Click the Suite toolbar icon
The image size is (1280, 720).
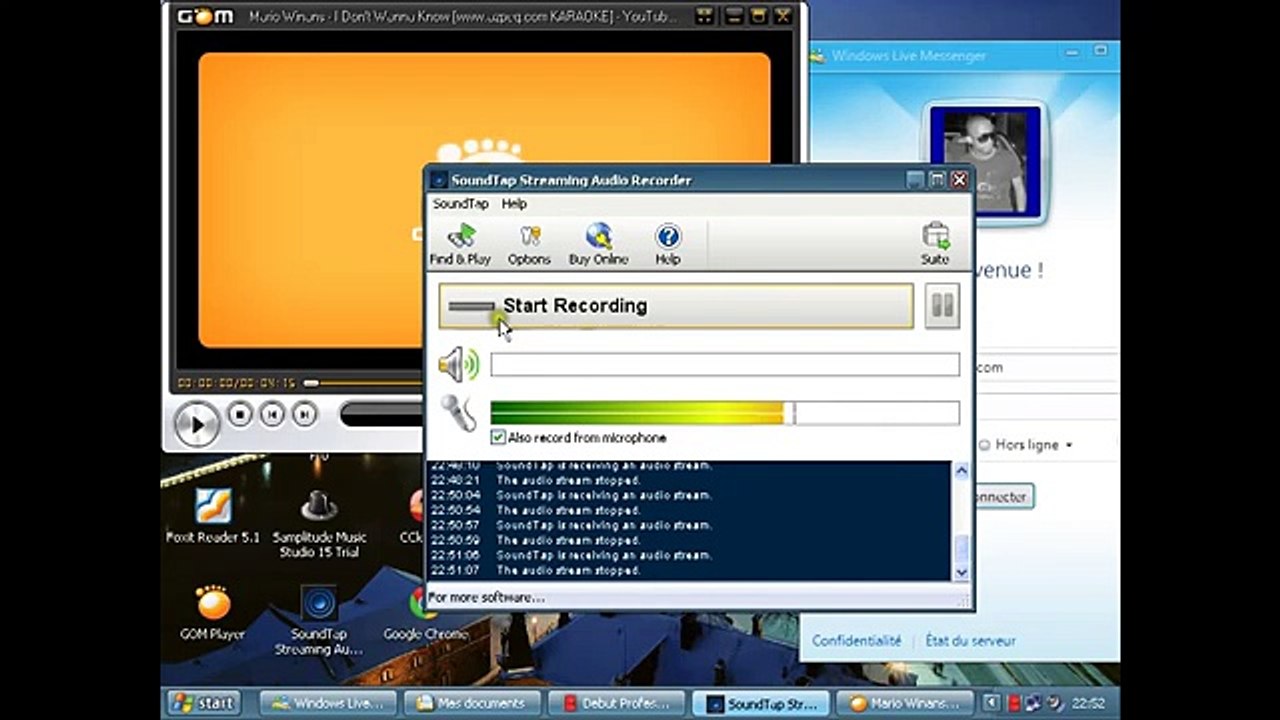934,244
